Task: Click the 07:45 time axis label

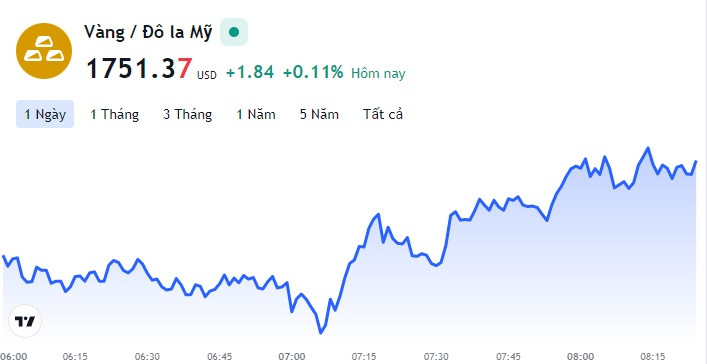Action: (508, 356)
